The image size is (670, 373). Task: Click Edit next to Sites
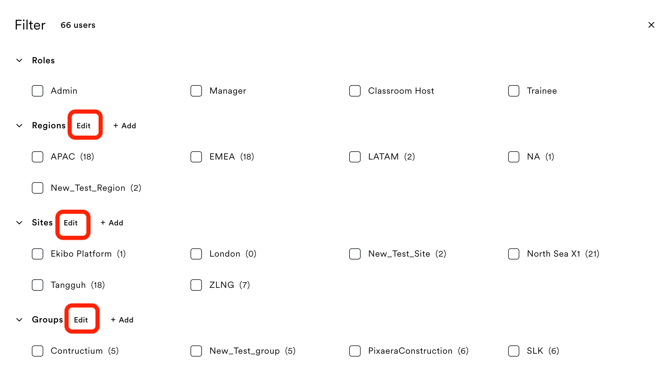tap(71, 223)
